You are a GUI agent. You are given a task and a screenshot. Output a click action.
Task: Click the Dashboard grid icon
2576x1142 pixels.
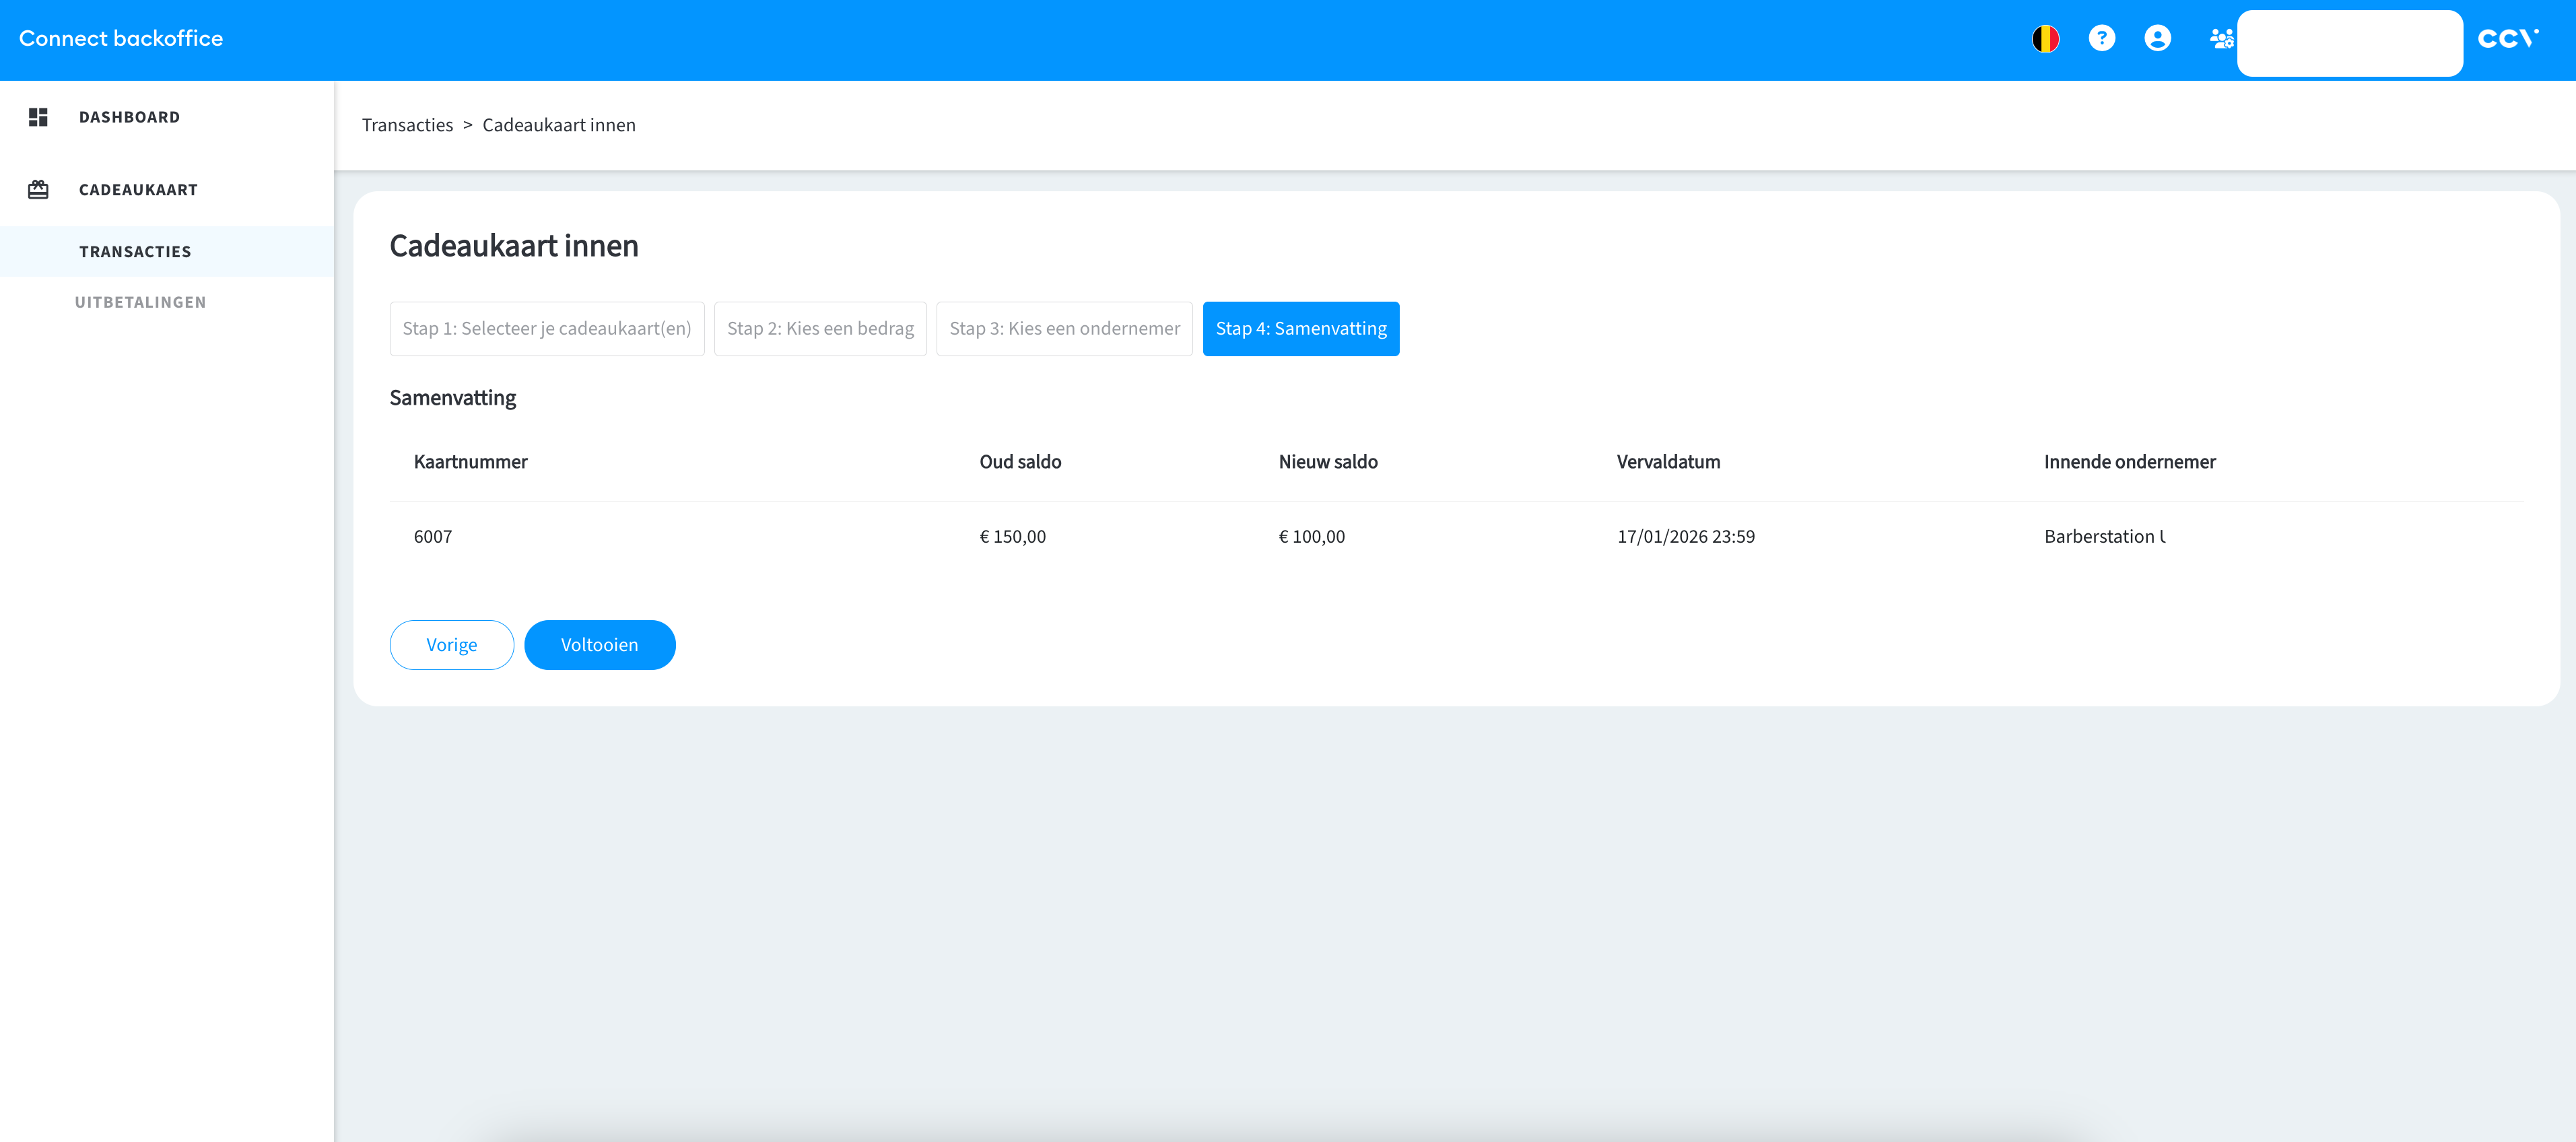tap(38, 117)
